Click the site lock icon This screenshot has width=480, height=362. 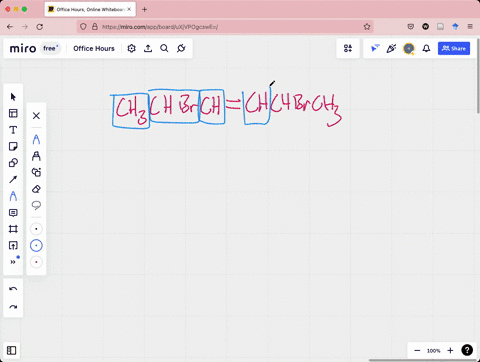(95, 27)
